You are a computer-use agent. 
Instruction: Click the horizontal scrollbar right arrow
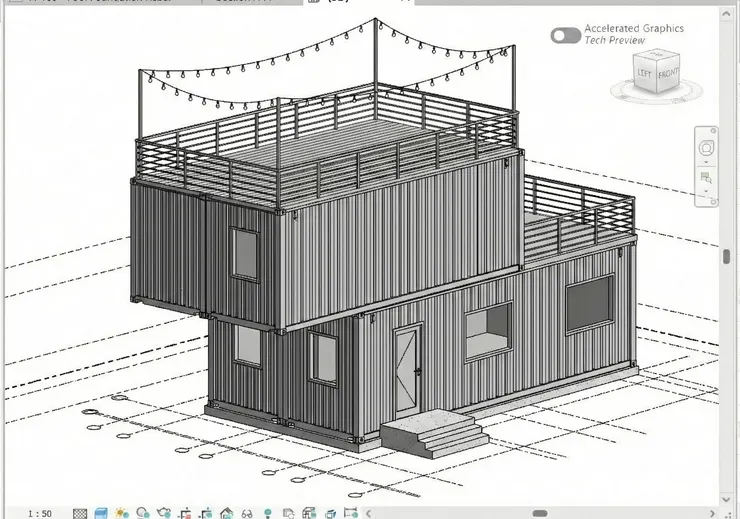pos(712,513)
